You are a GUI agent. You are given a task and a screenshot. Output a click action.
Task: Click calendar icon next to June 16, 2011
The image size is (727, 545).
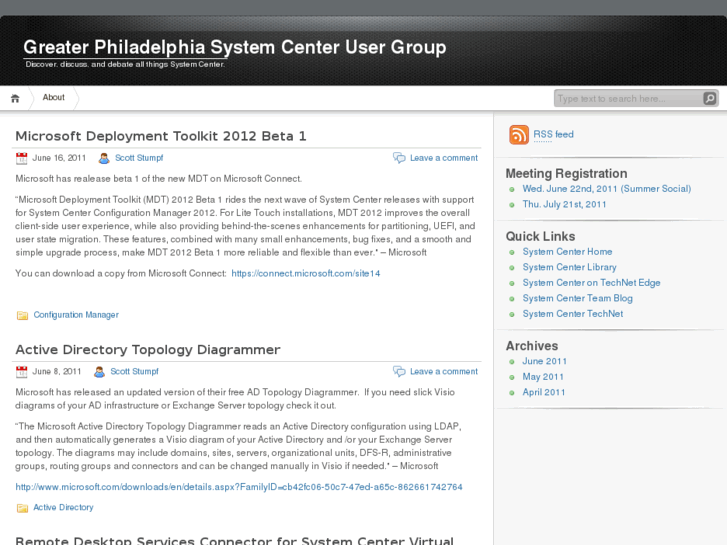[x=21, y=158]
